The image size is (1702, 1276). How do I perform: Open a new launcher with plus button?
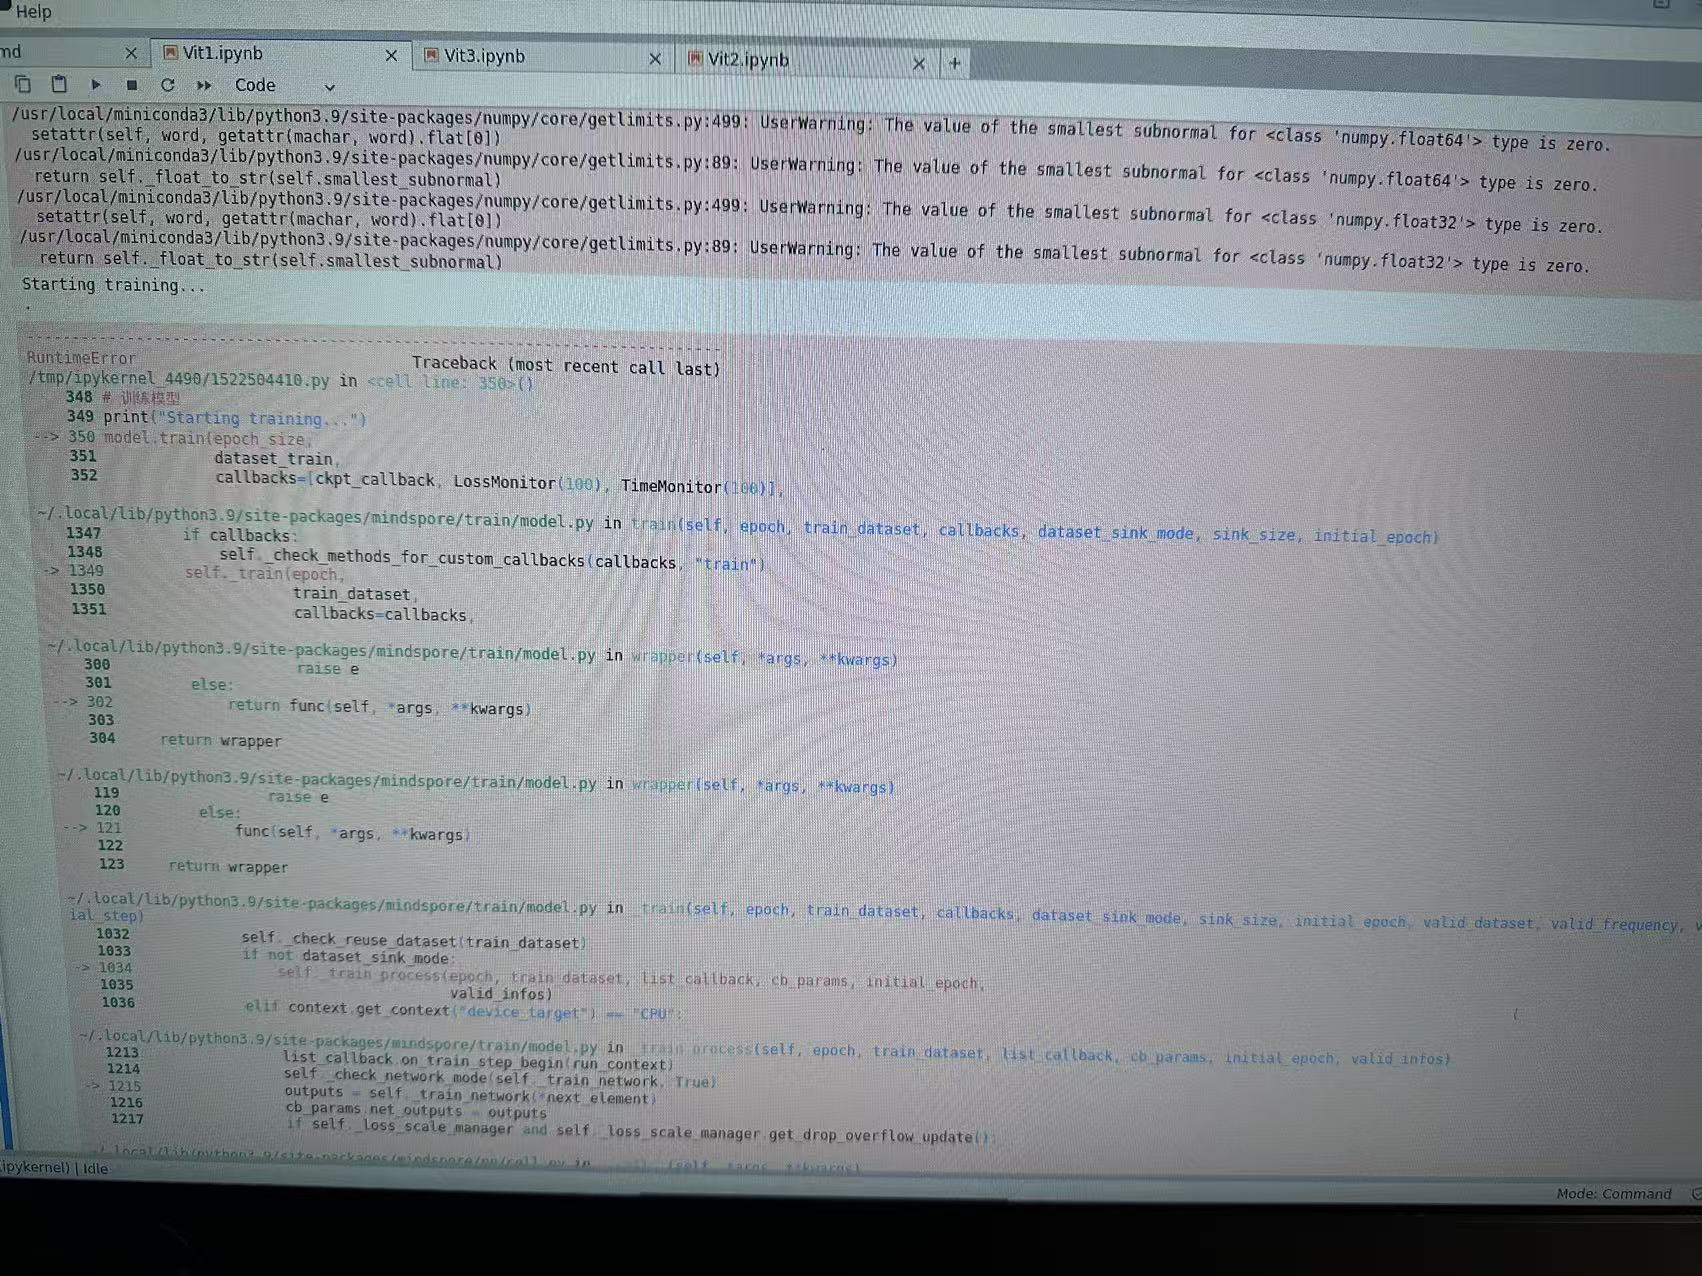point(954,63)
